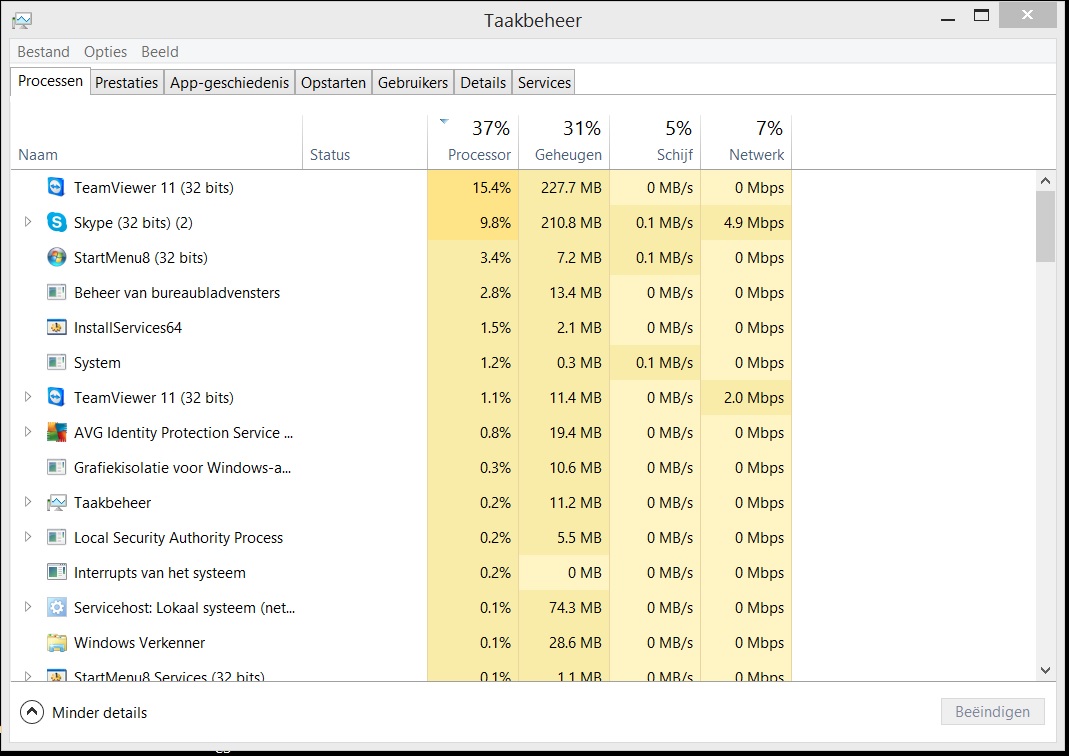Select the StartMenu8 (32 bits) process name
Viewport: 1069px width, 756px height.
click(141, 258)
